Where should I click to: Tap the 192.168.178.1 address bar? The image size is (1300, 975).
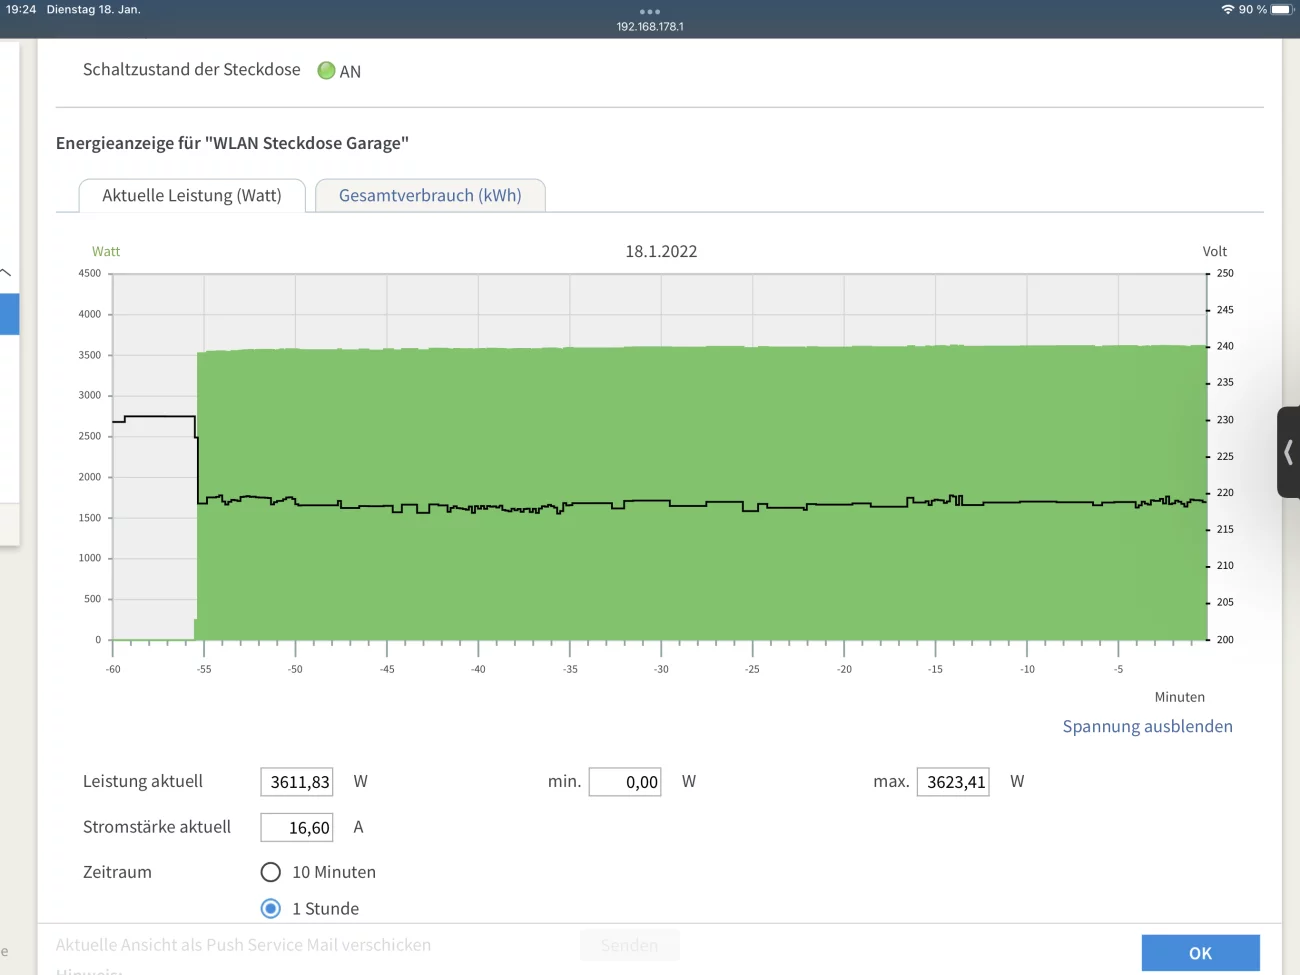[650, 27]
